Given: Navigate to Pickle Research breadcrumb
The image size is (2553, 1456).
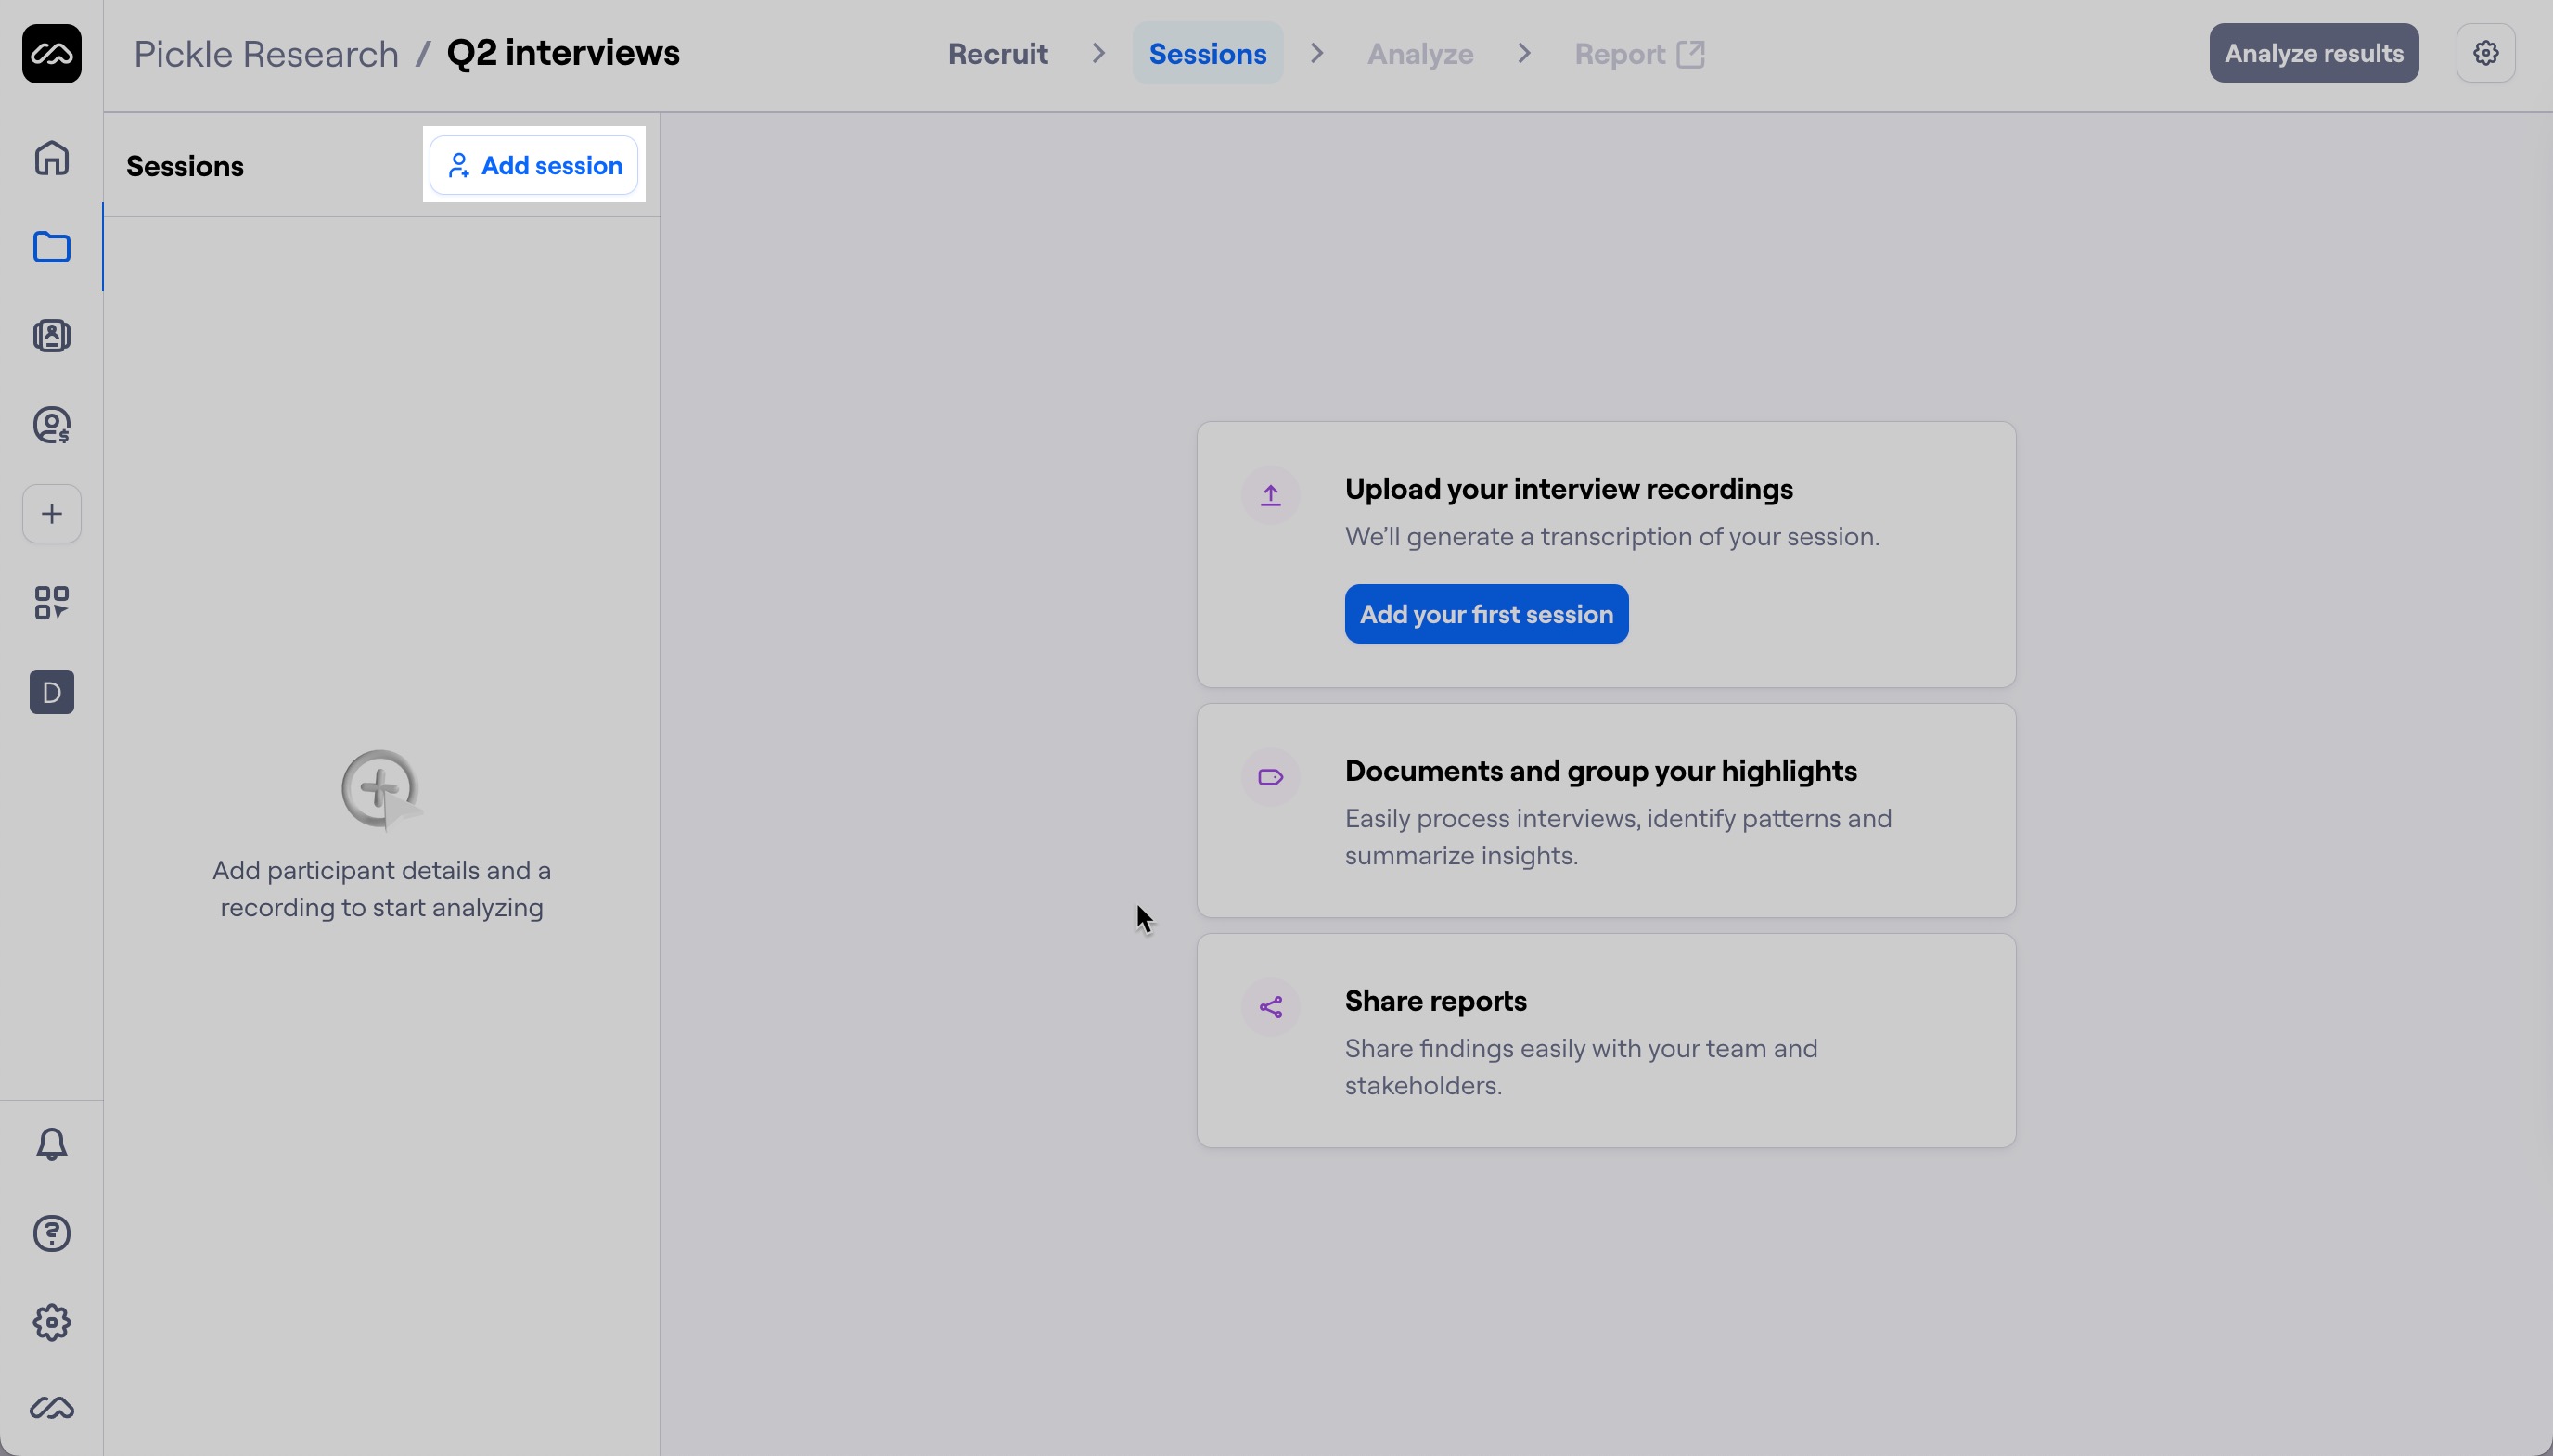Looking at the screenshot, I should (266, 54).
